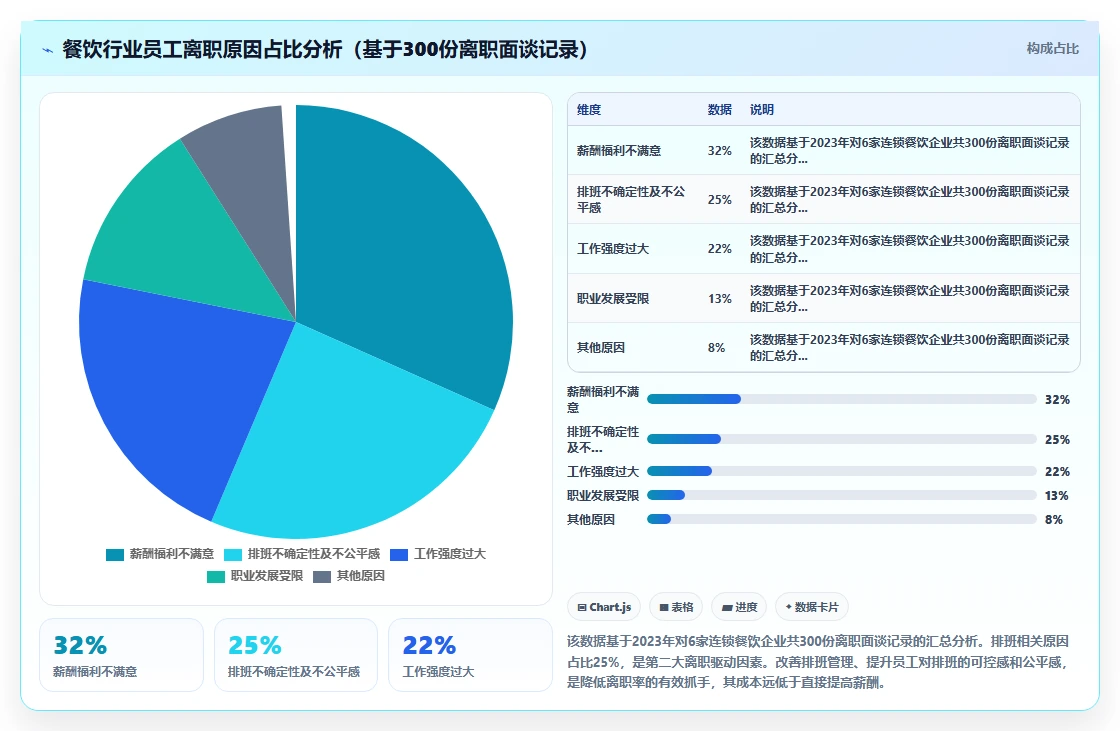
Task: Click 工作强度过大 table cell
Action: click(x=613, y=249)
